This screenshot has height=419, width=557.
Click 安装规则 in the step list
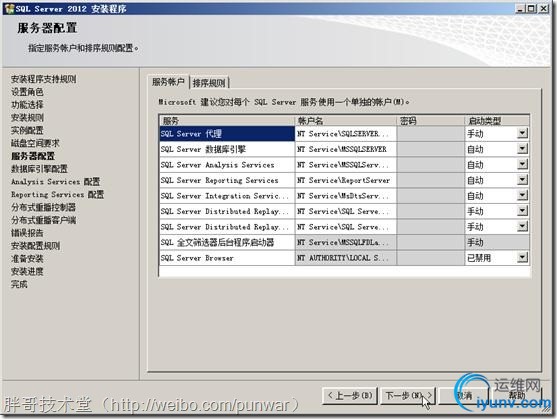pos(27,117)
